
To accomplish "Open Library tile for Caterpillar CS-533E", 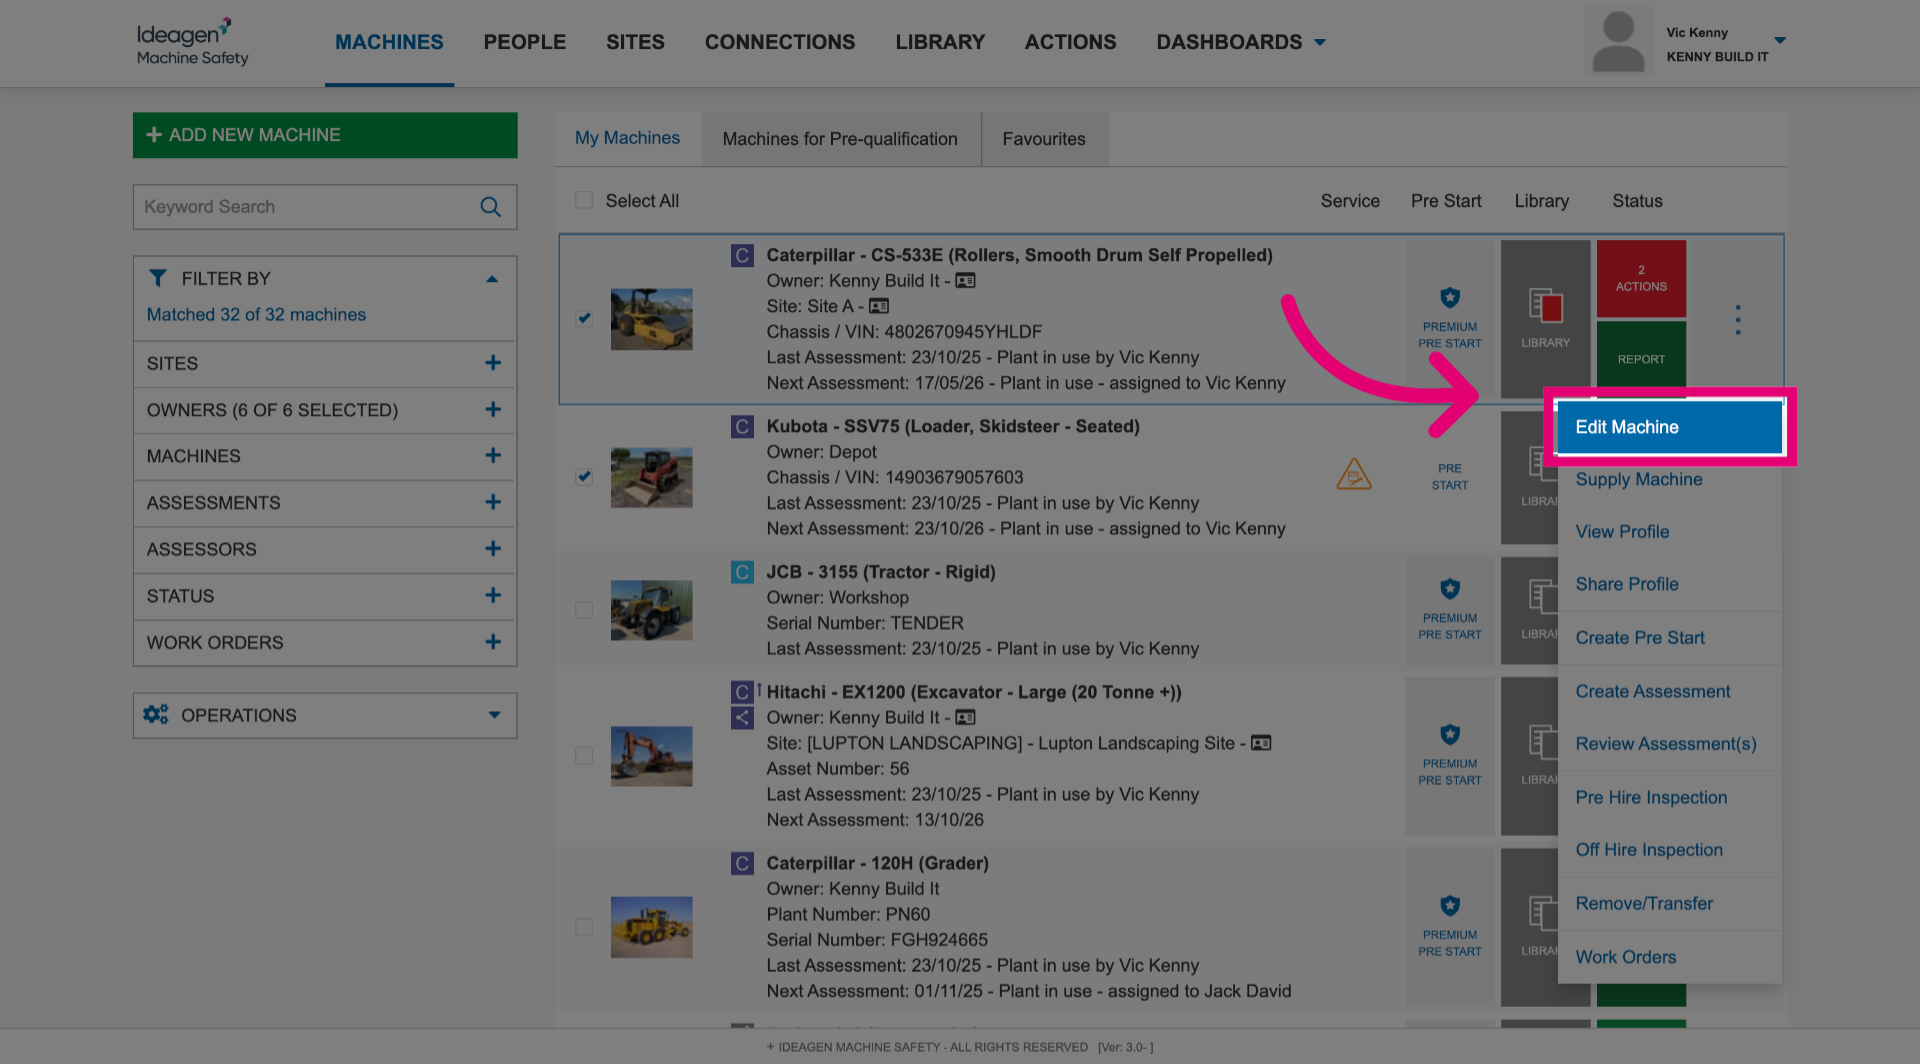I will [x=1545, y=319].
